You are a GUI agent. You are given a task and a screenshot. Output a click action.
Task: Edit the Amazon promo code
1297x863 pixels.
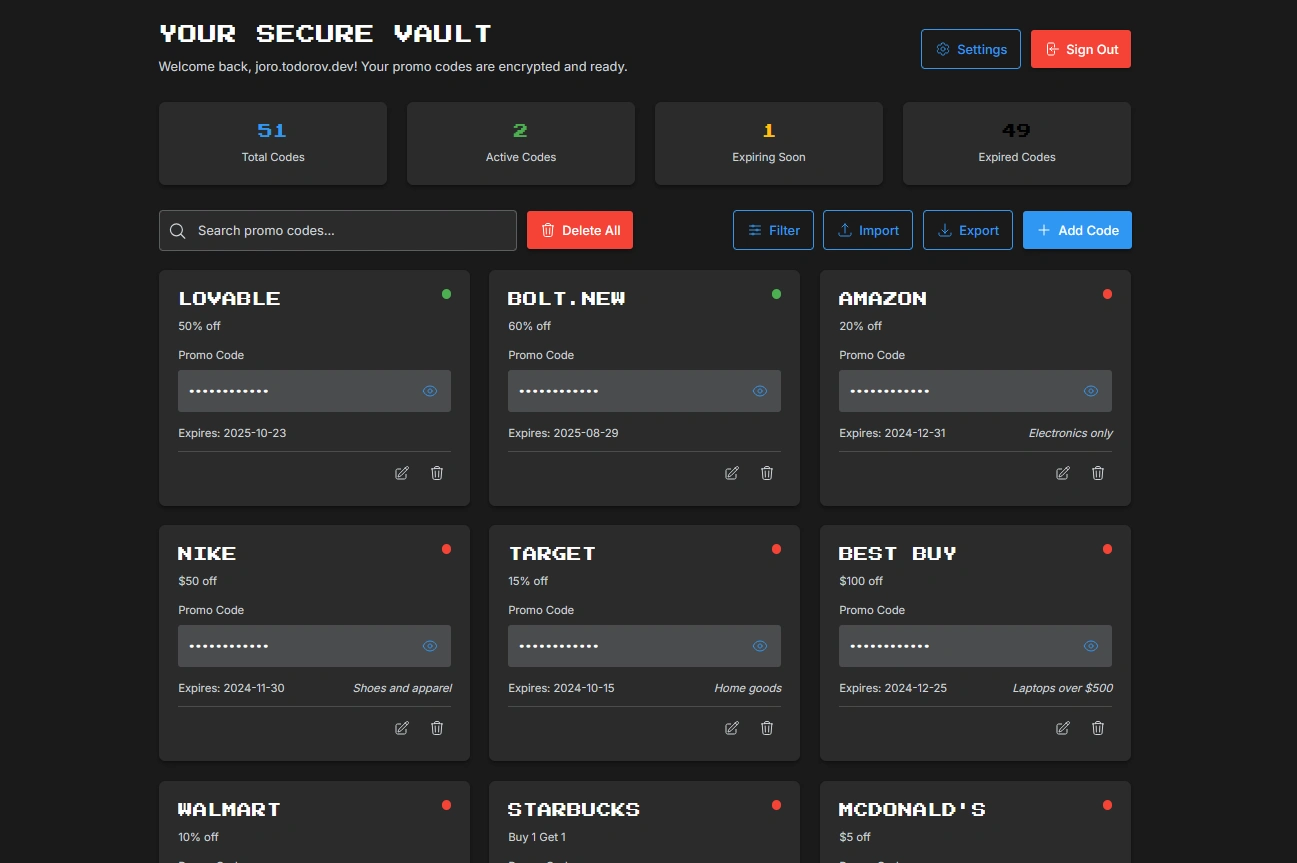coord(1063,473)
